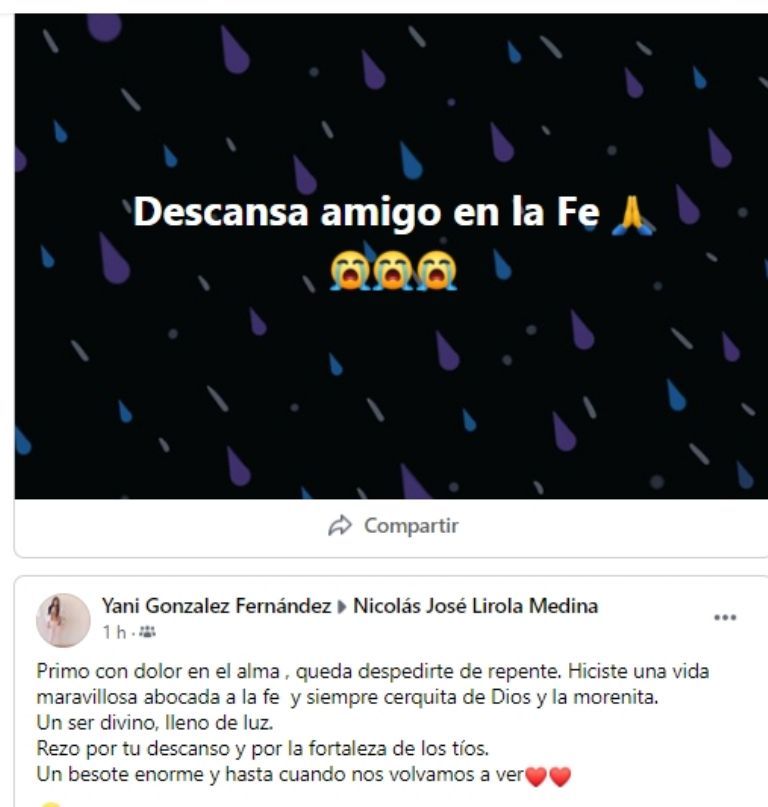Click the 'Descansa amigo en la Fe' text
Image resolution: width=768 pixels, height=807 pixels.
coord(366,212)
